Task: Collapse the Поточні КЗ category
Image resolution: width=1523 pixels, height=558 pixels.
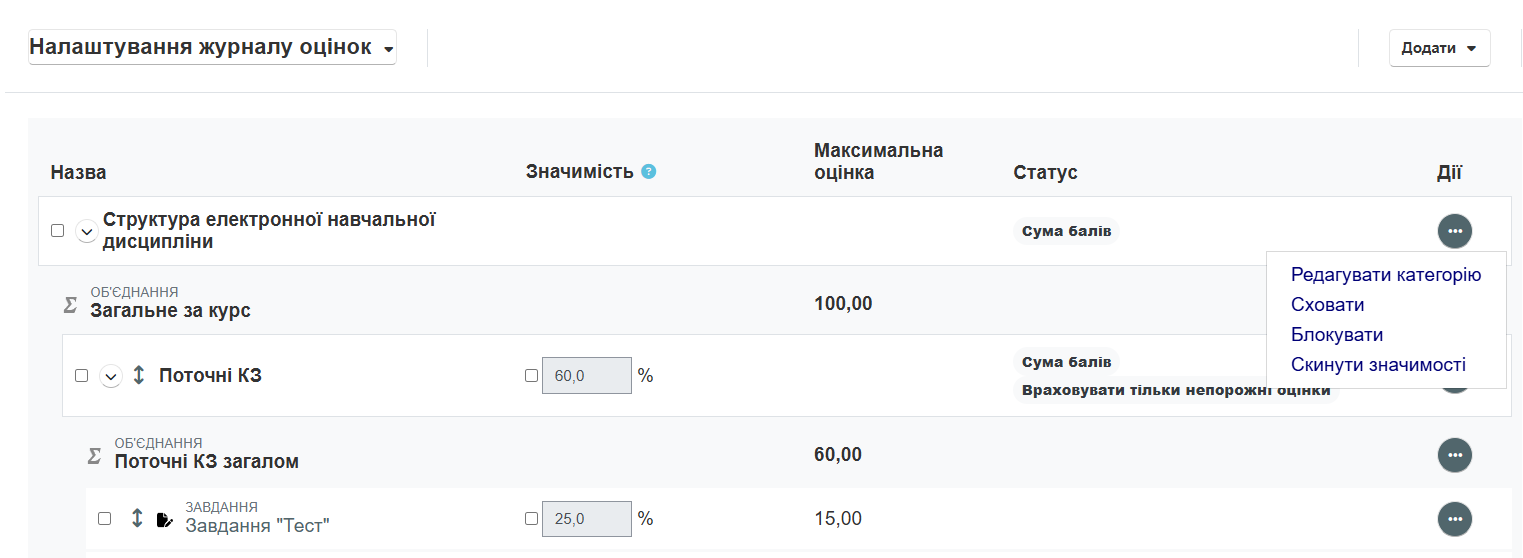Action: pos(111,376)
